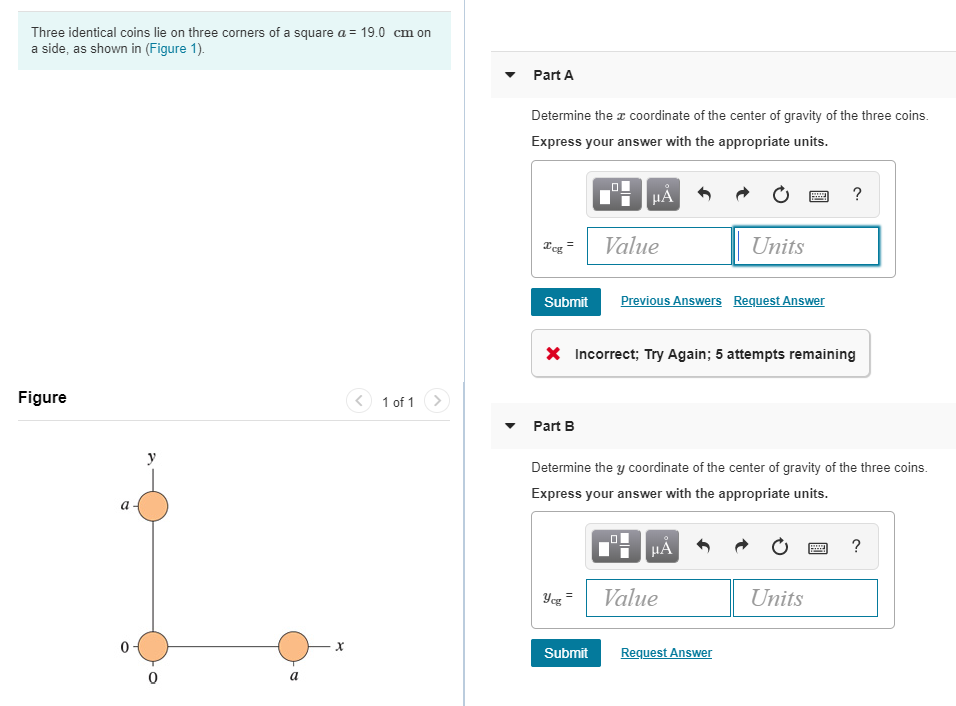Reset the Part A answer field
This screenshot has width=956, height=706.
click(780, 194)
